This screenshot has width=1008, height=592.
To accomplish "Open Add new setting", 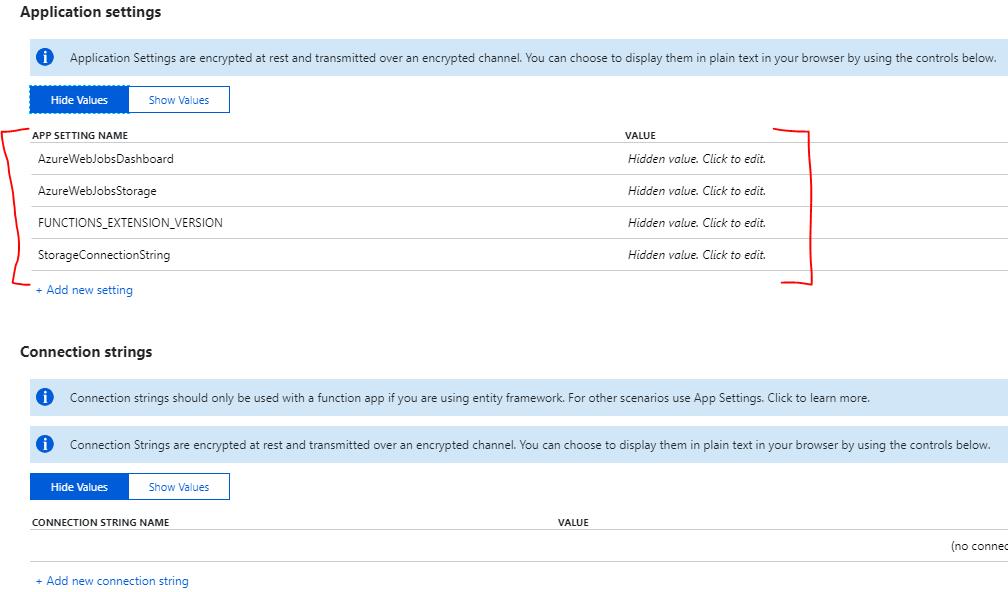I will point(84,289).
